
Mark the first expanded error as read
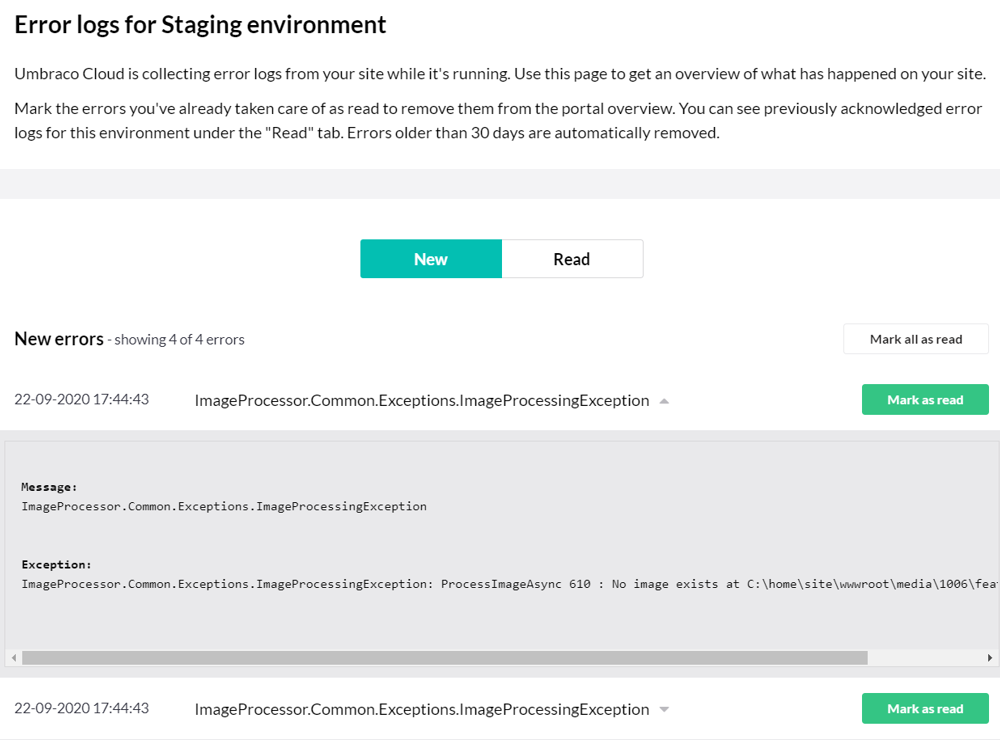tap(924, 400)
